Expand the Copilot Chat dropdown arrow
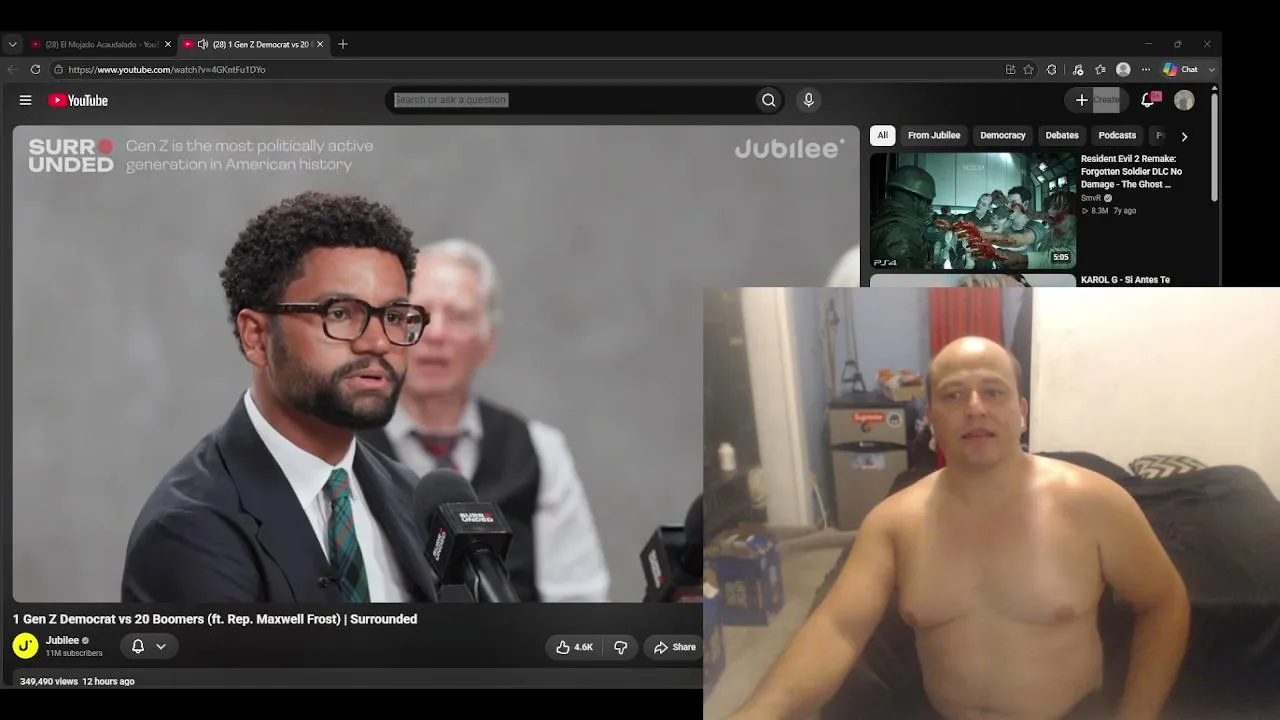 (x=1211, y=70)
